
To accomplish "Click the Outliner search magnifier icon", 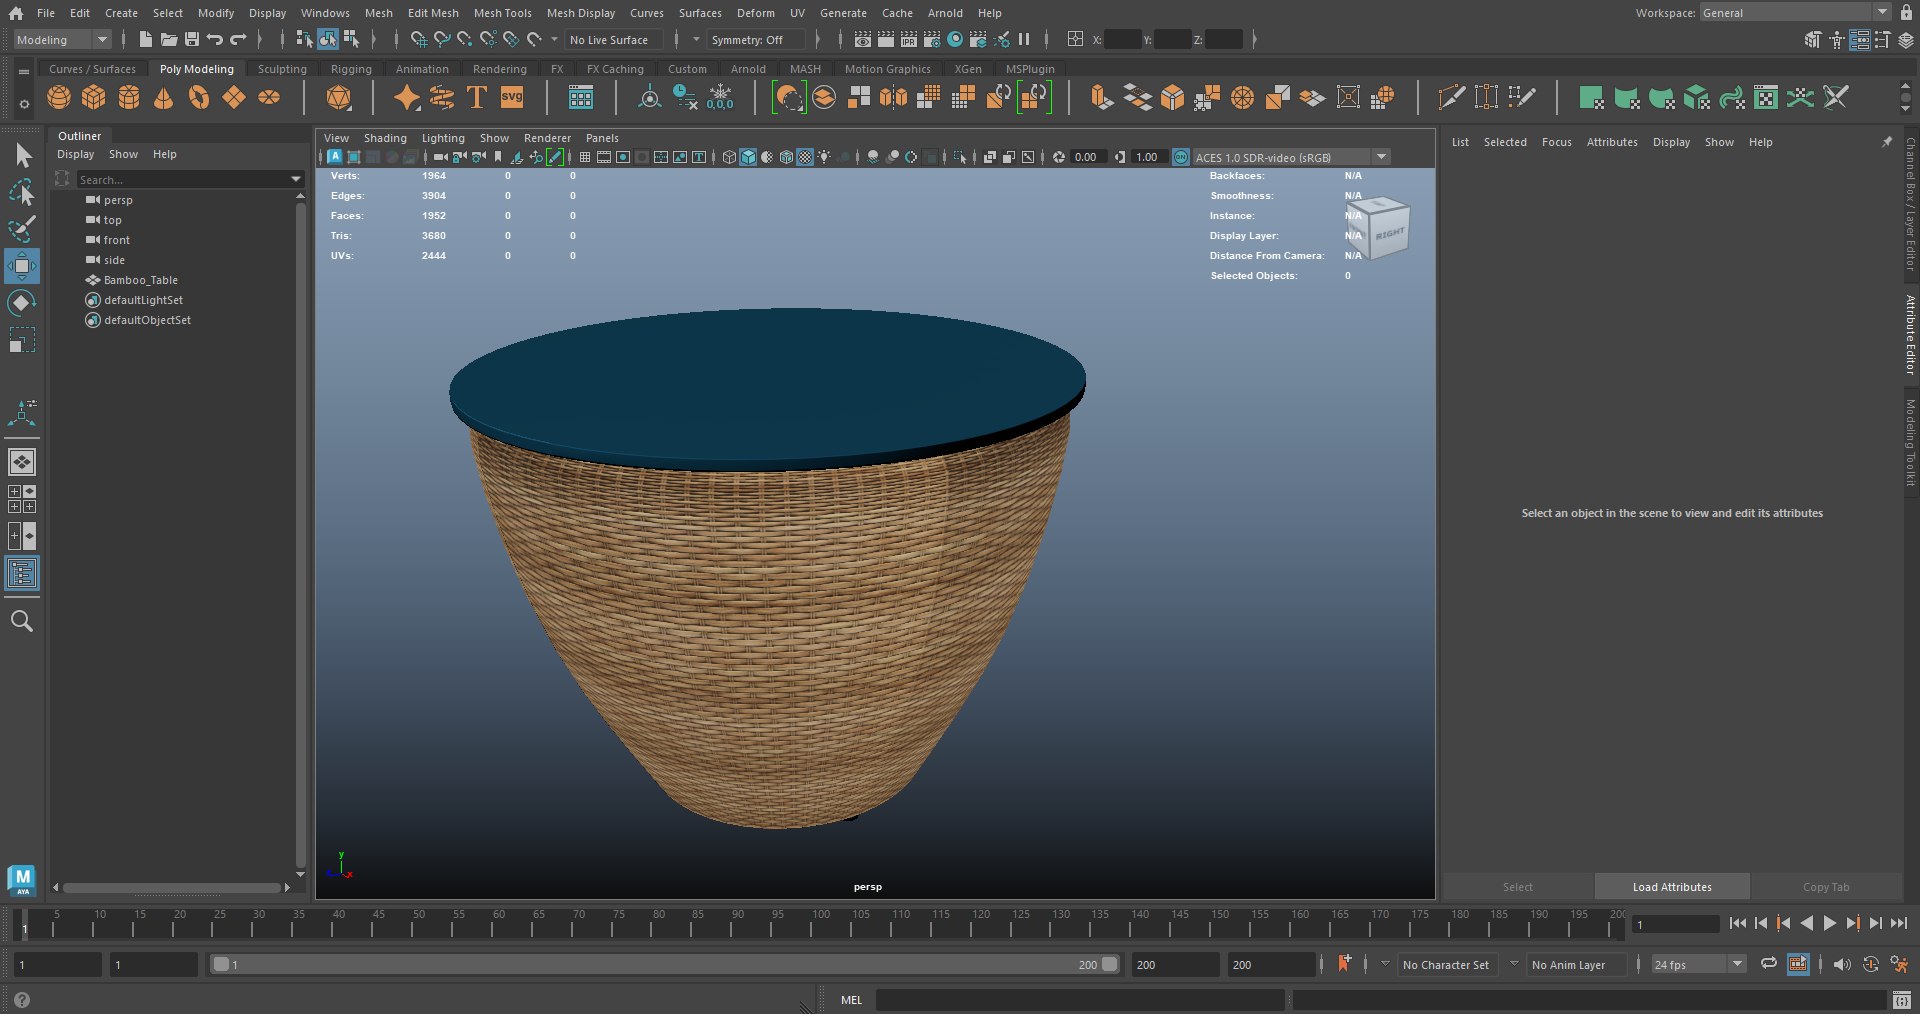I will click(21, 622).
